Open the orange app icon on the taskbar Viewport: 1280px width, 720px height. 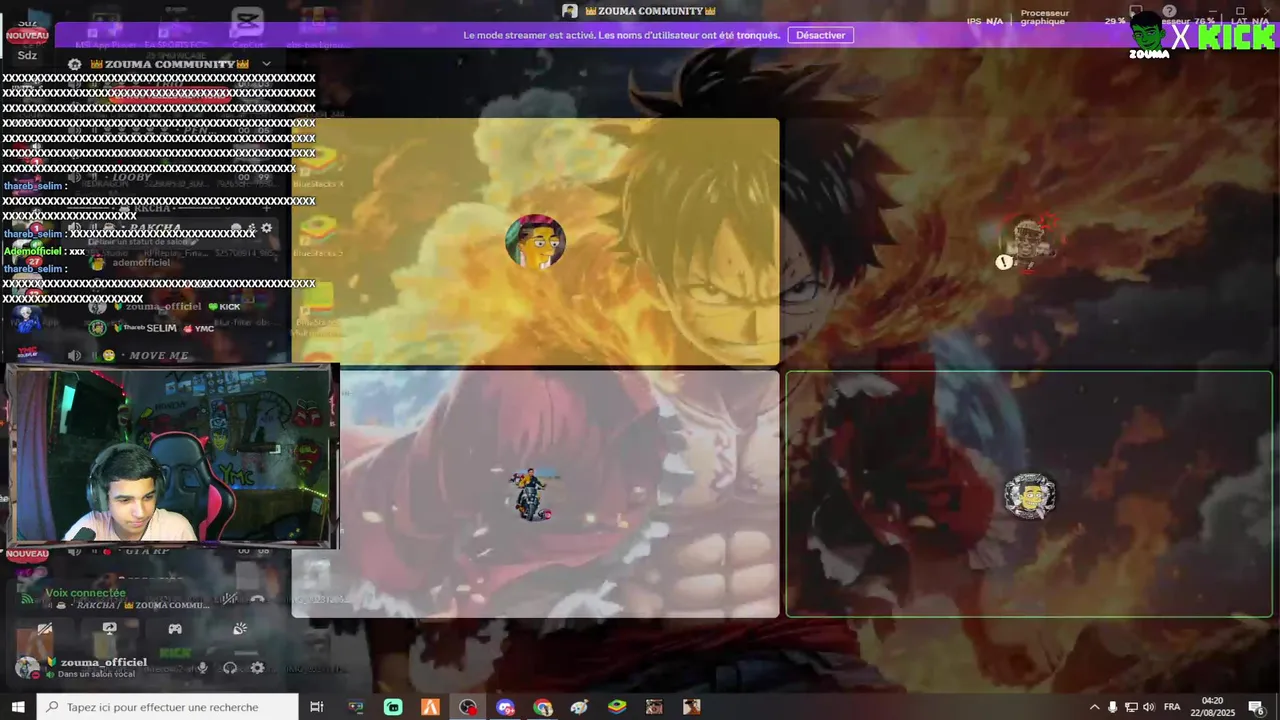click(430, 707)
